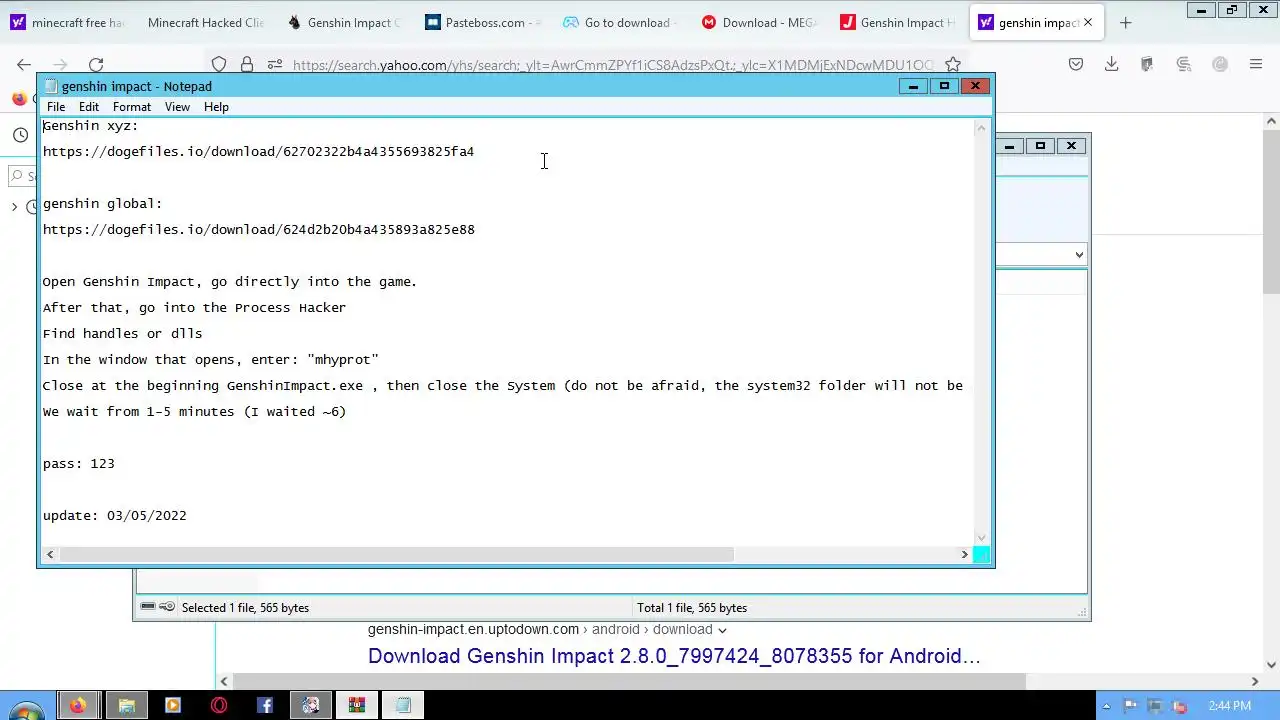The height and width of the screenshot is (720, 1280).
Task: Open Save to Pocket icon
Action: click(x=1076, y=64)
